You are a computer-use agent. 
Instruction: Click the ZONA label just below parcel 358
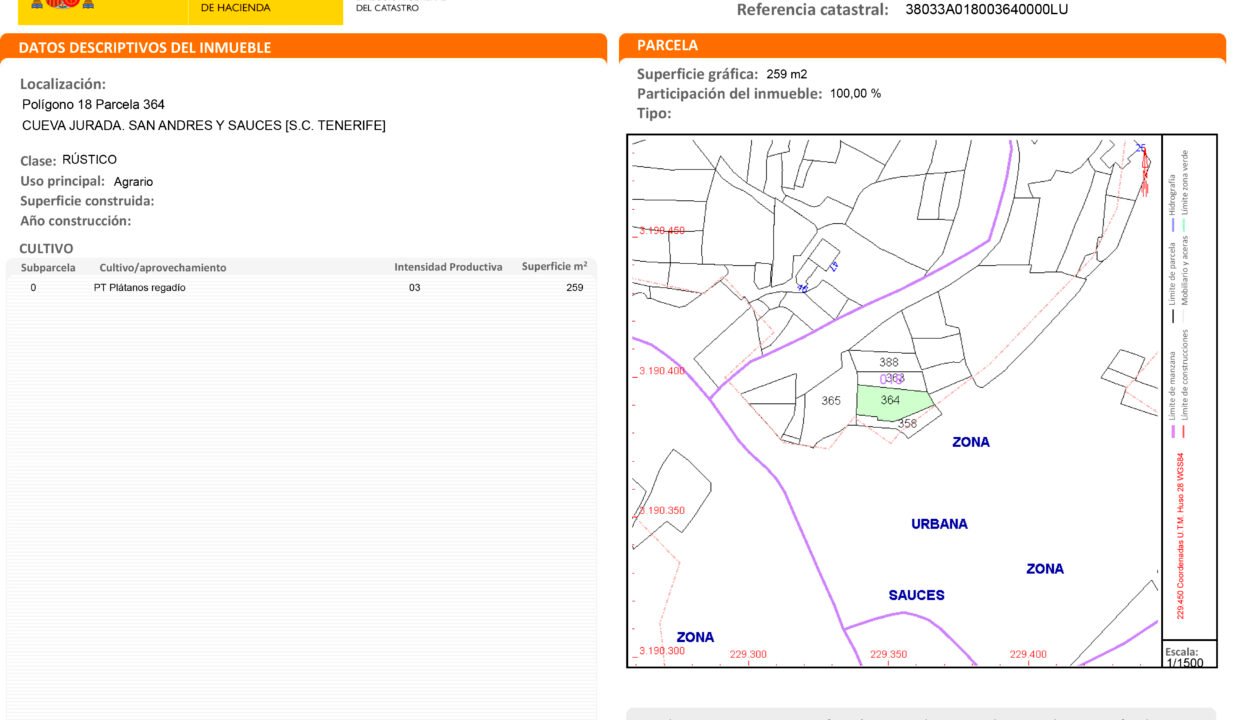(970, 442)
